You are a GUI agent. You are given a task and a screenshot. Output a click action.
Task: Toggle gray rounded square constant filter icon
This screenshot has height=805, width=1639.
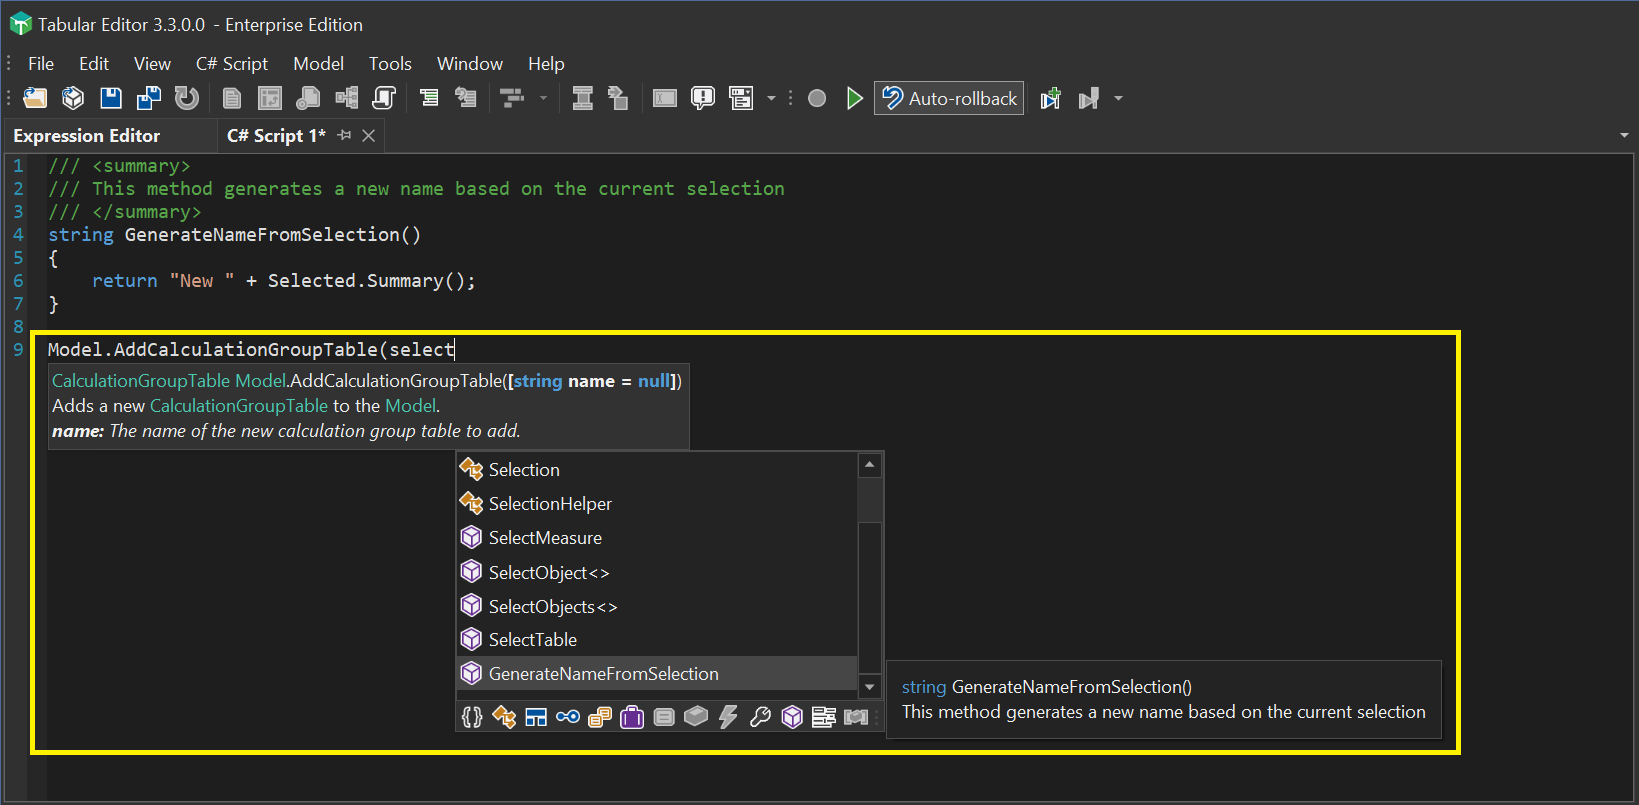(664, 717)
